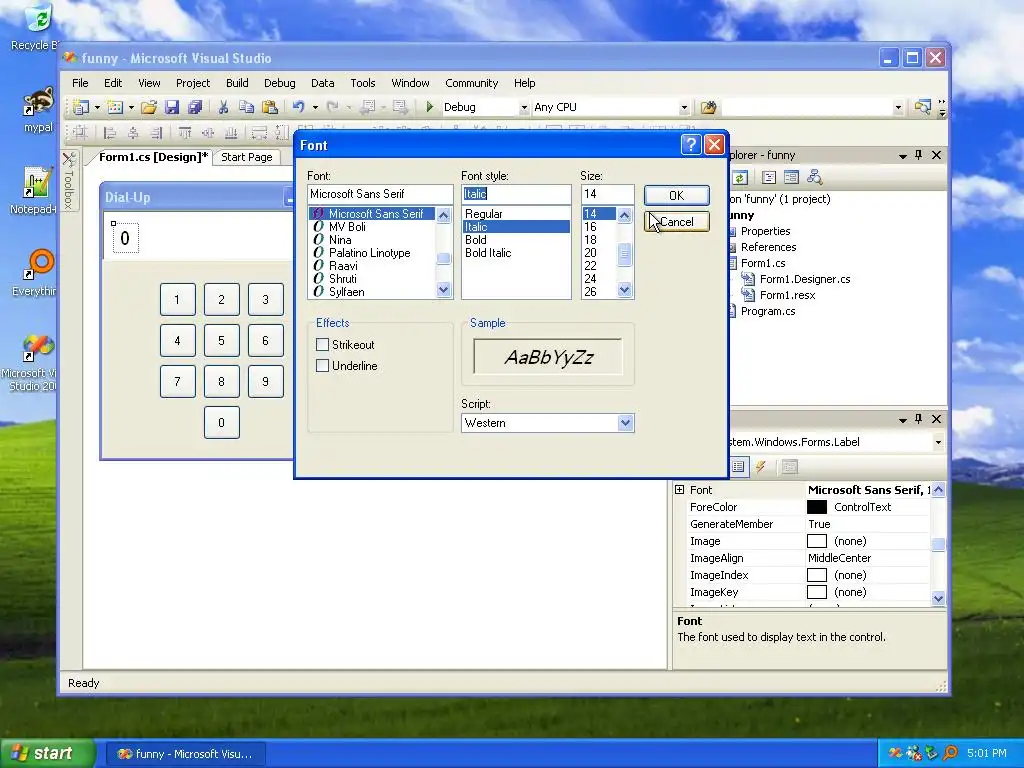The width and height of the screenshot is (1024, 768).
Task: Click the Start Debugging green play icon
Action: coord(430,106)
